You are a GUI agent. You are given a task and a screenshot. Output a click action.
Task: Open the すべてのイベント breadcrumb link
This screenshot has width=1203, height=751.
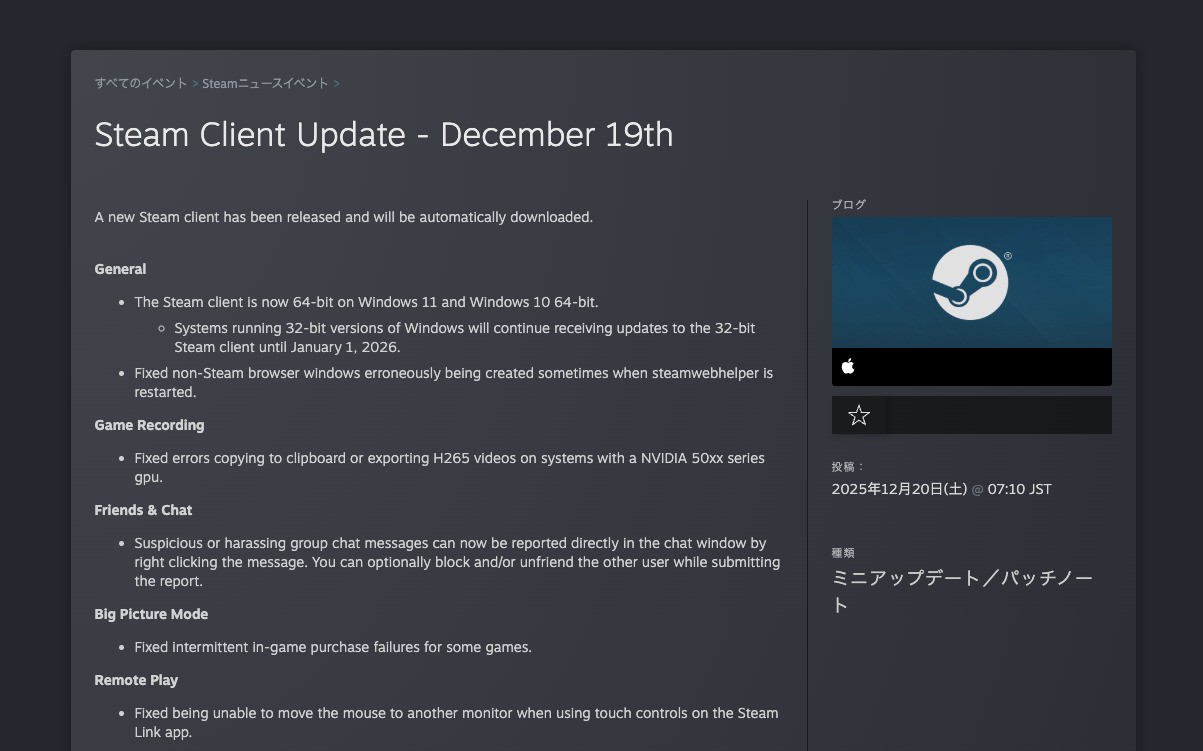141,83
